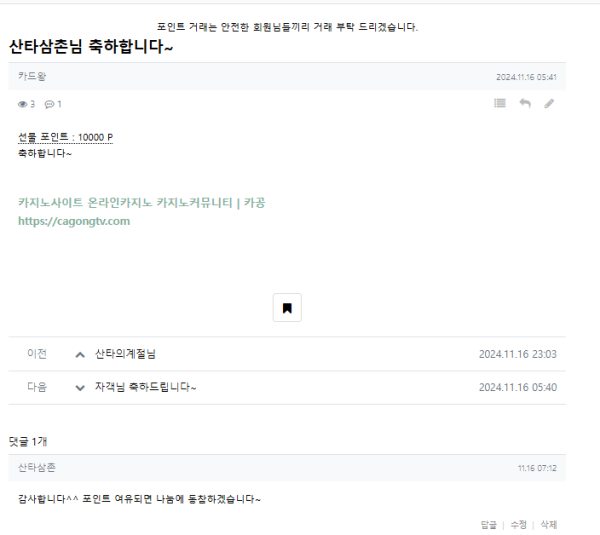Click the reply arrow icon
600x535 pixels.
[525, 103]
